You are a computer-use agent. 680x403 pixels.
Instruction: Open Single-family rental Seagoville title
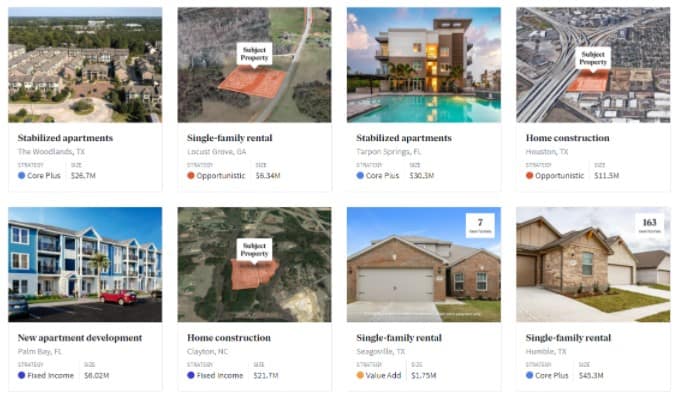coord(399,338)
